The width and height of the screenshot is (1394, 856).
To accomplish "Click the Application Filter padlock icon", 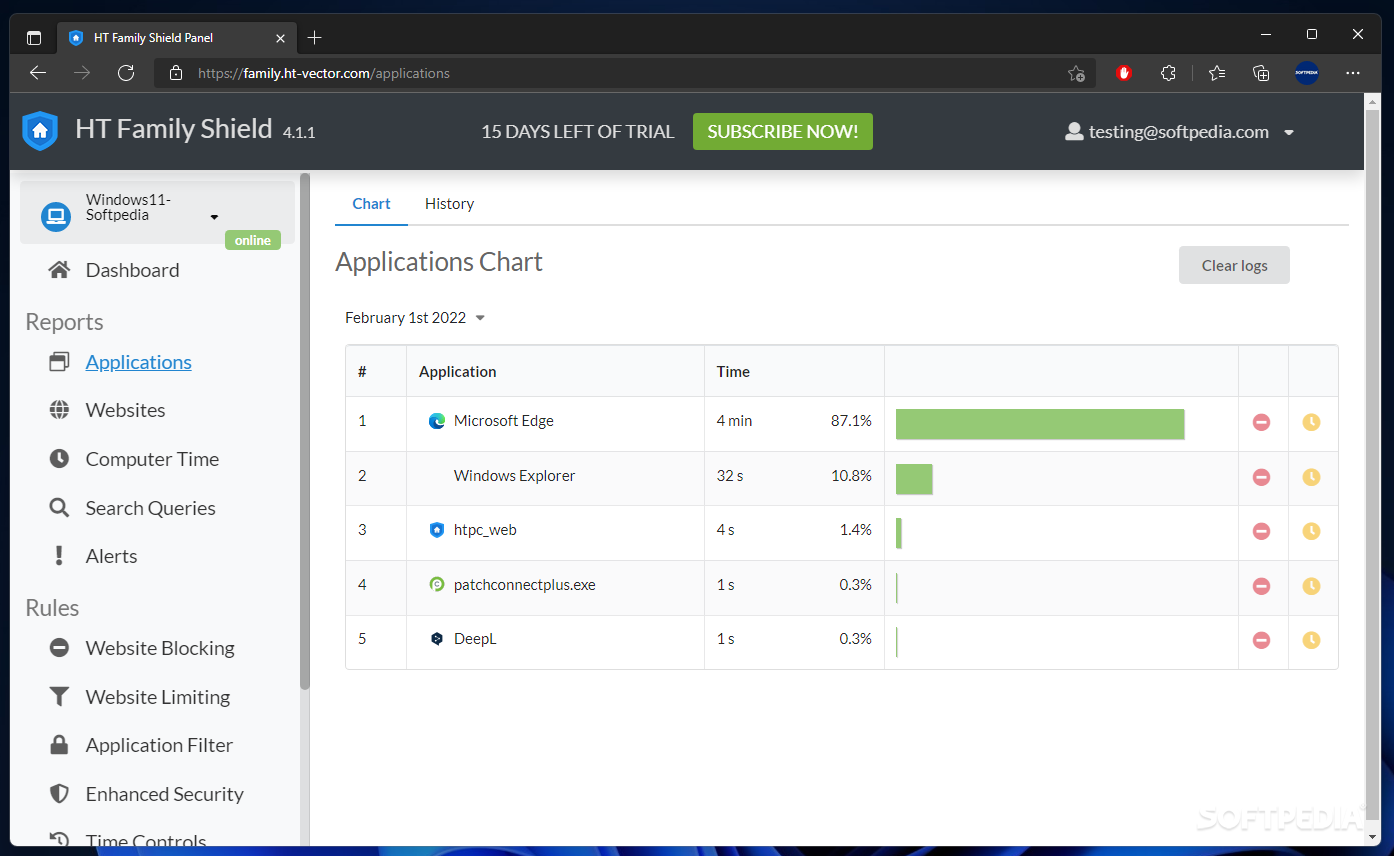I will click(x=59, y=745).
